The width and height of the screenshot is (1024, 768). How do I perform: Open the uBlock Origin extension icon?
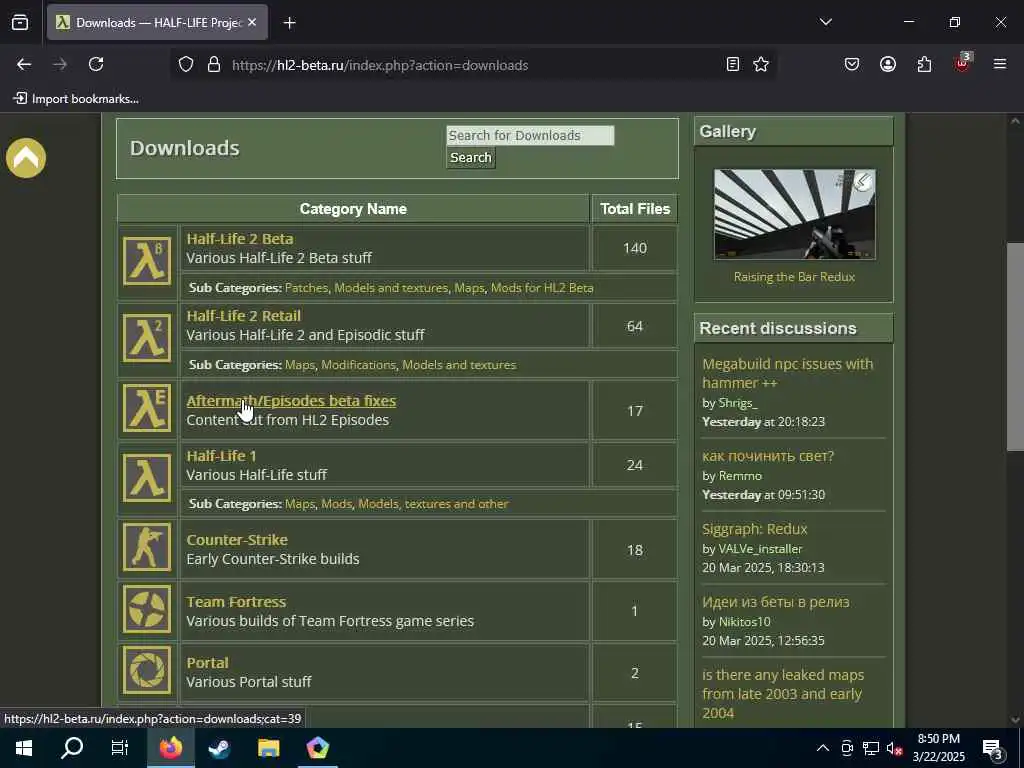962,63
